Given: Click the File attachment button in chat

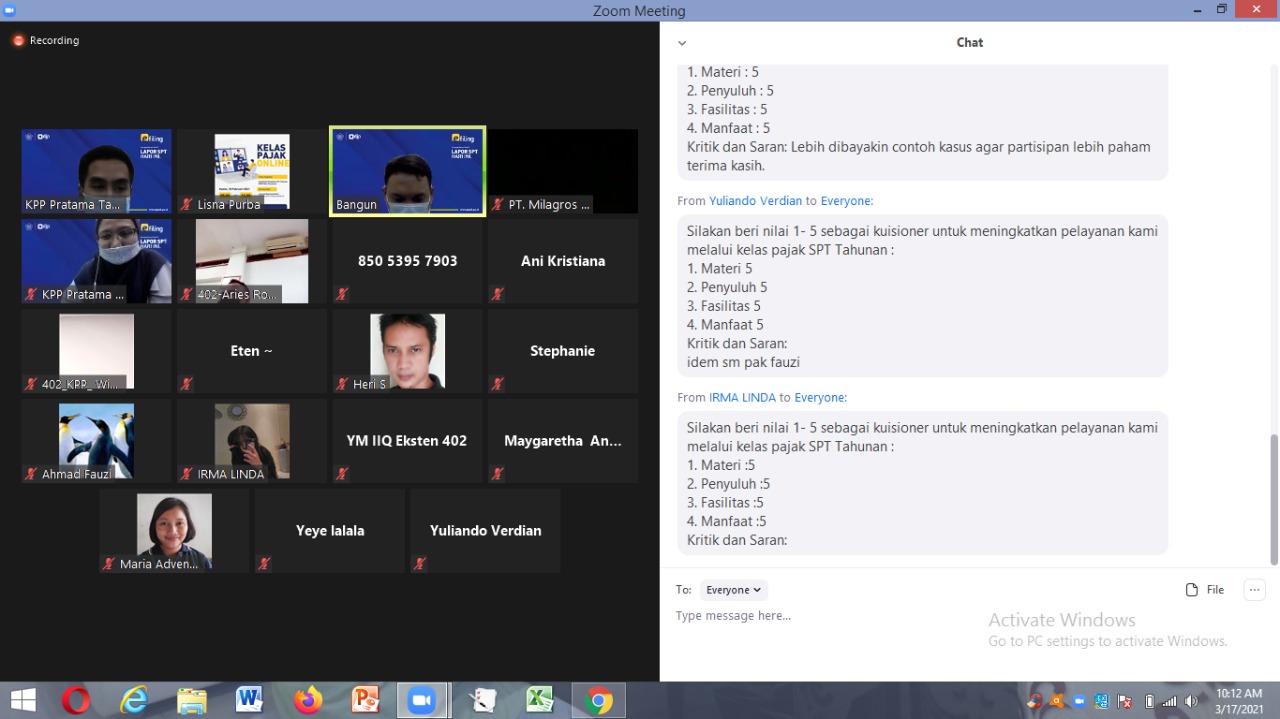Looking at the screenshot, I should pyautogui.click(x=1204, y=590).
